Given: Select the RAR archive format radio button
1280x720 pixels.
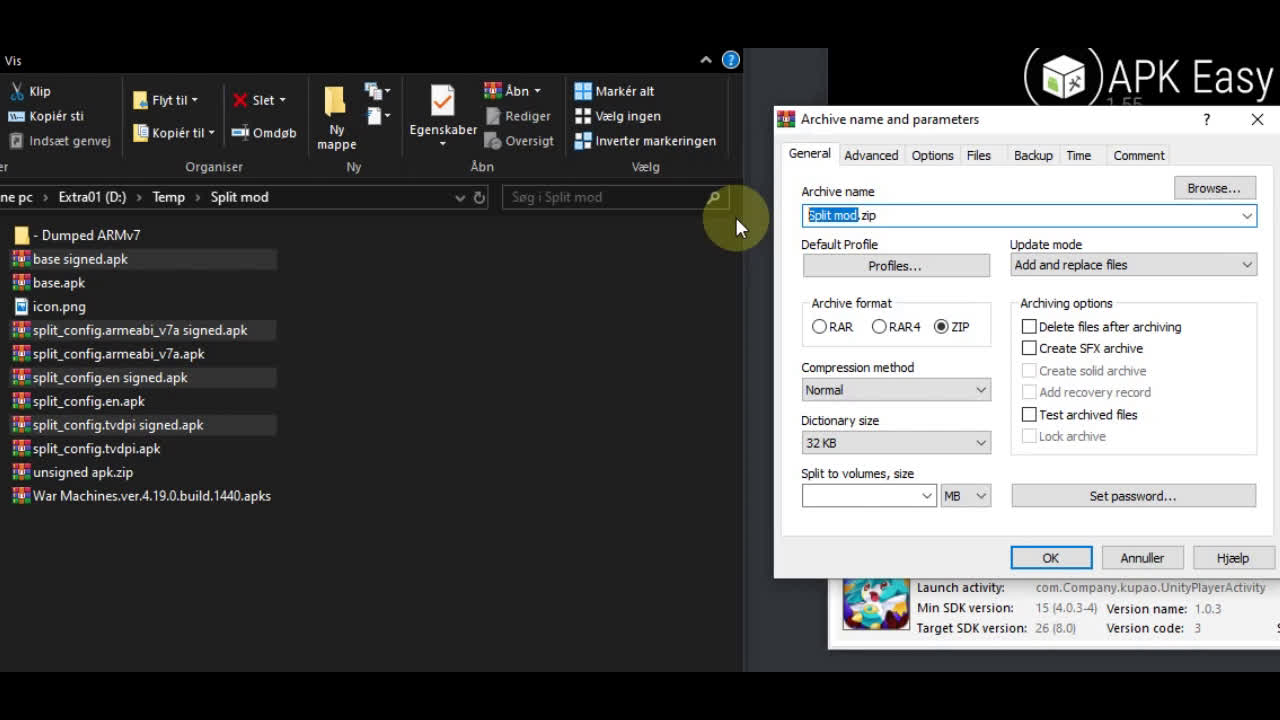Looking at the screenshot, I should click(x=820, y=327).
